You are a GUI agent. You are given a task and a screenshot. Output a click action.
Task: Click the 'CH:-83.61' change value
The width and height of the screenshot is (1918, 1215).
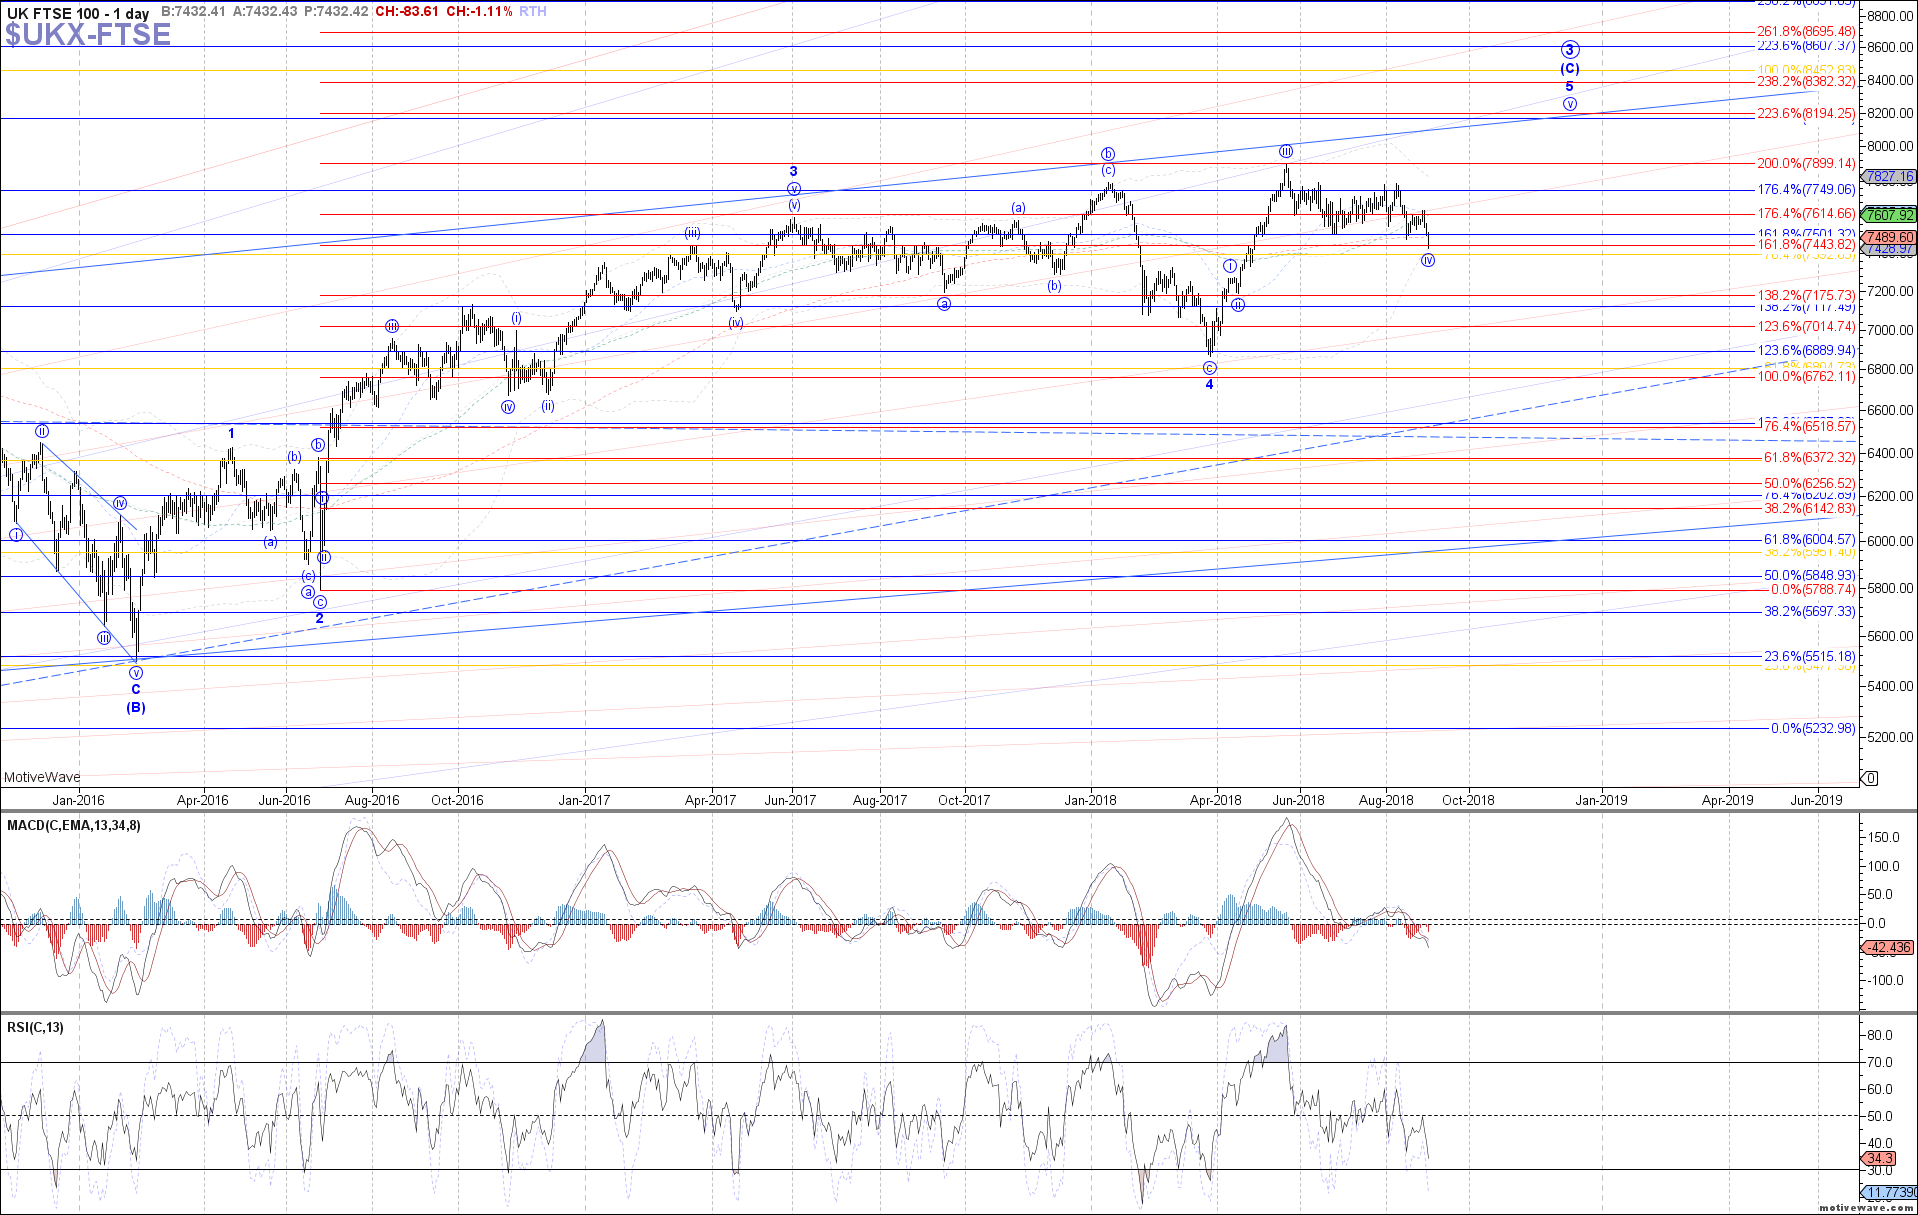click(407, 11)
